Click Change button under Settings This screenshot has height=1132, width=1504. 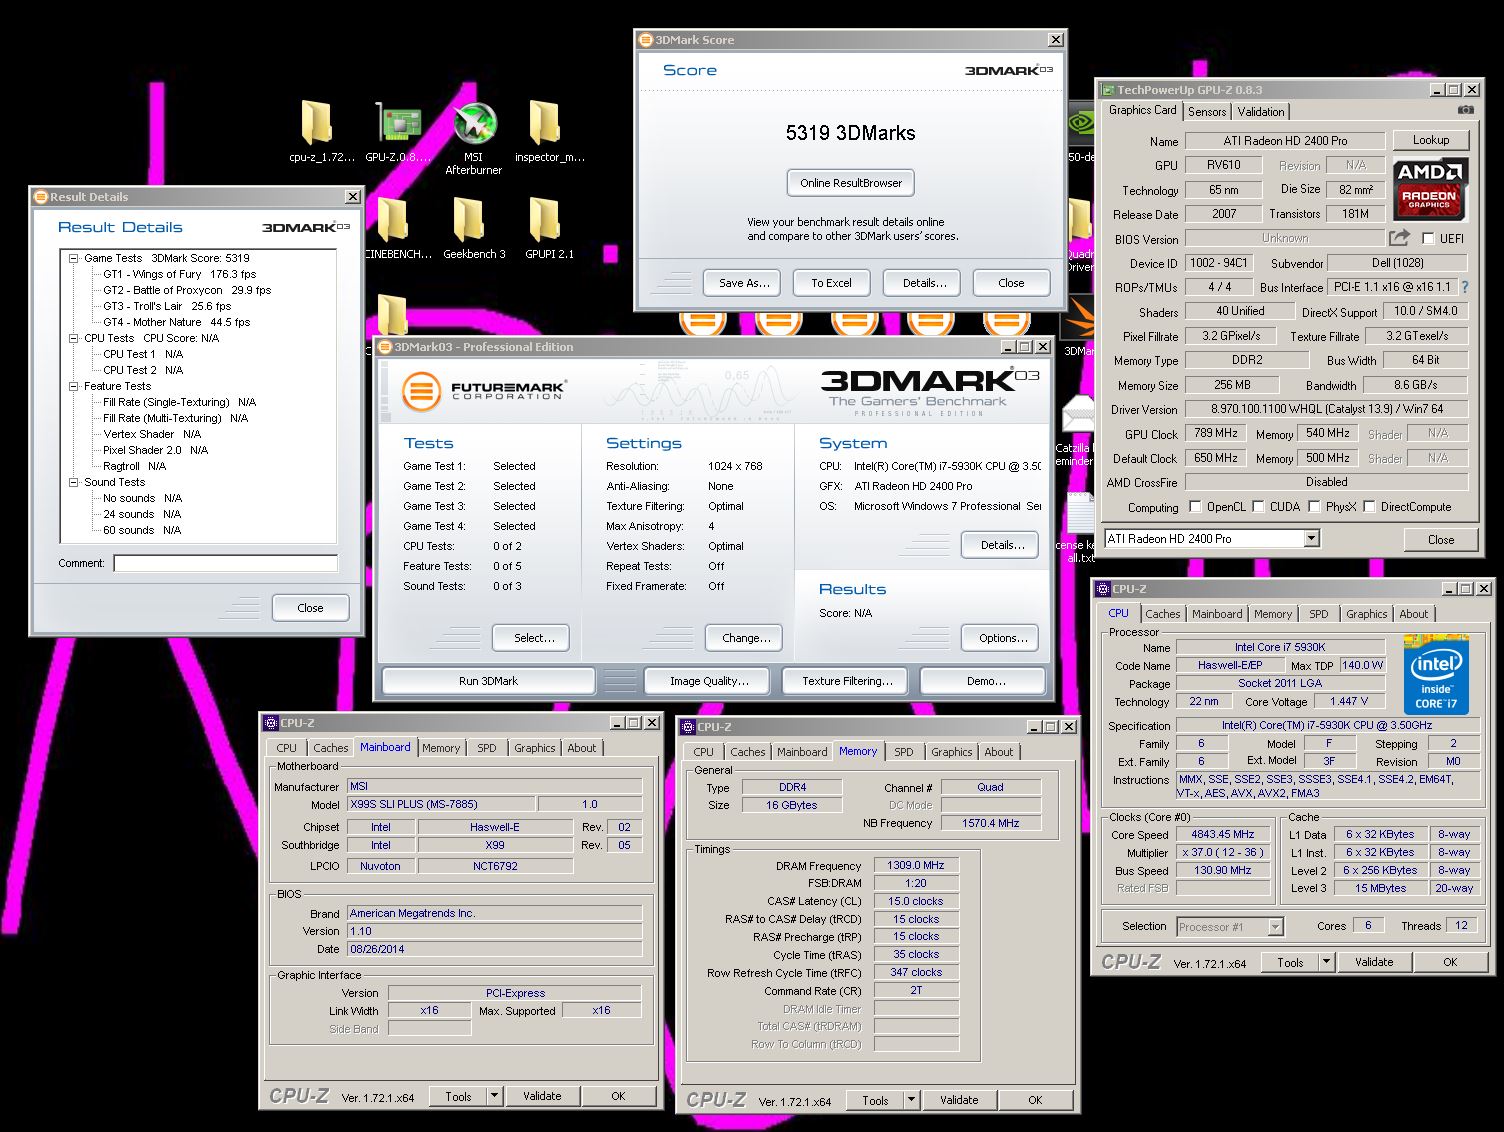(746, 638)
